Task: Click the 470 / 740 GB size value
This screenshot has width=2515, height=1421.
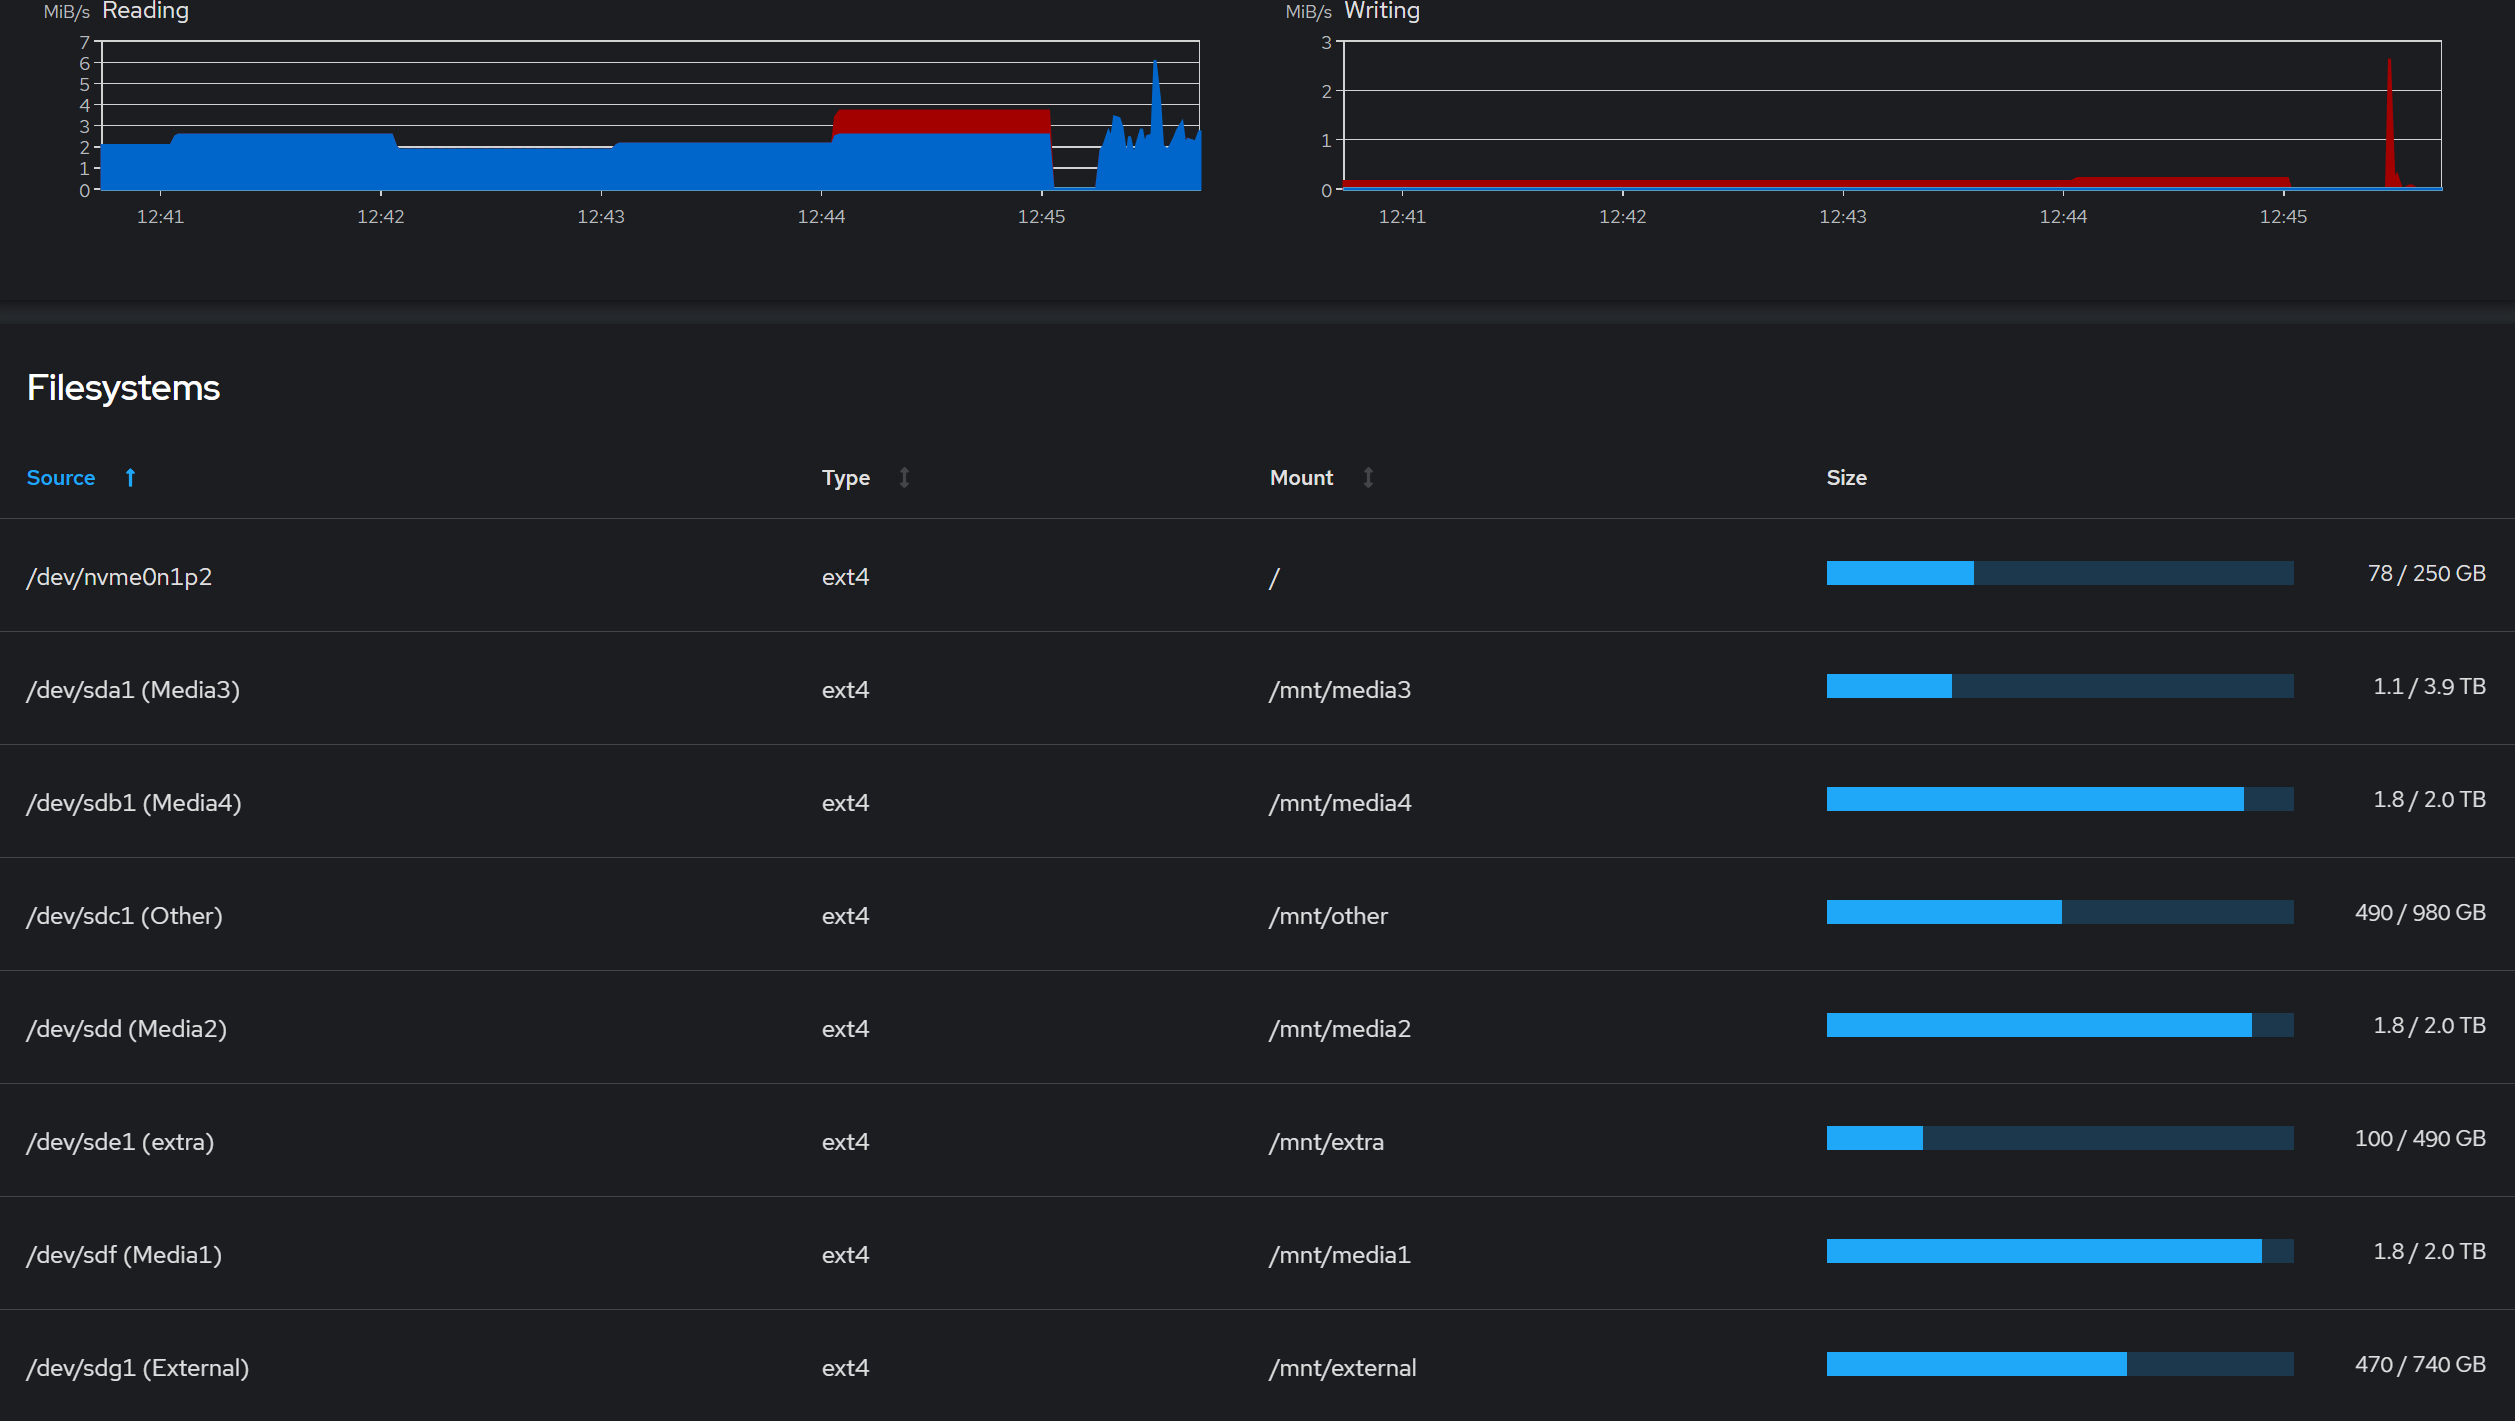Action: click(x=2420, y=1365)
